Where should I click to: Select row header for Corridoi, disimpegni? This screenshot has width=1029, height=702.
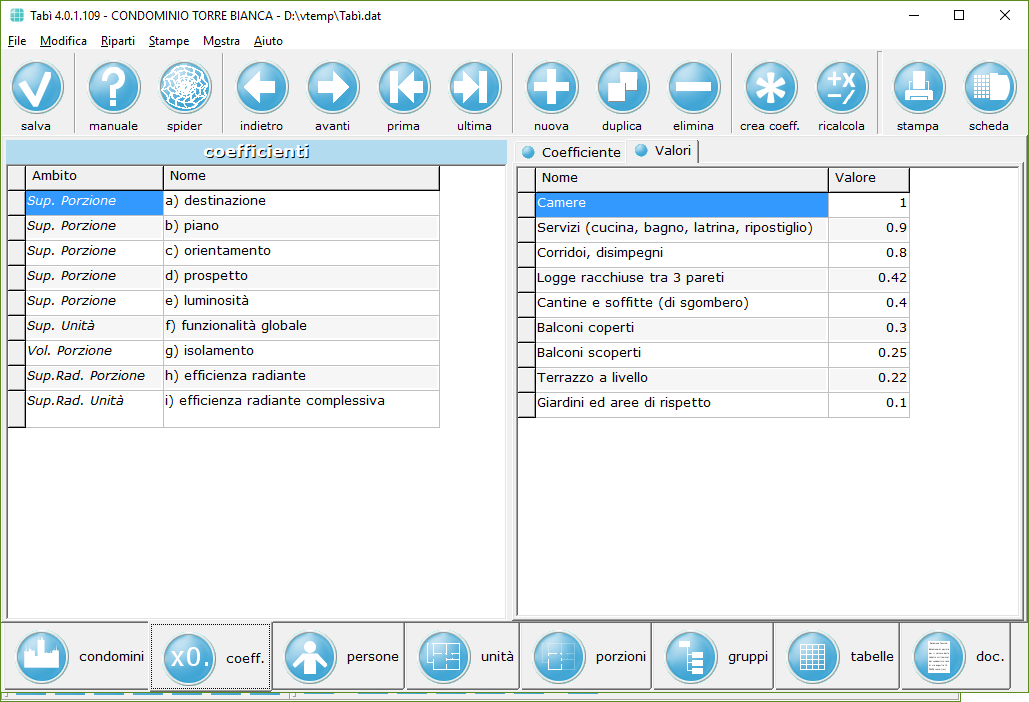click(526, 254)
